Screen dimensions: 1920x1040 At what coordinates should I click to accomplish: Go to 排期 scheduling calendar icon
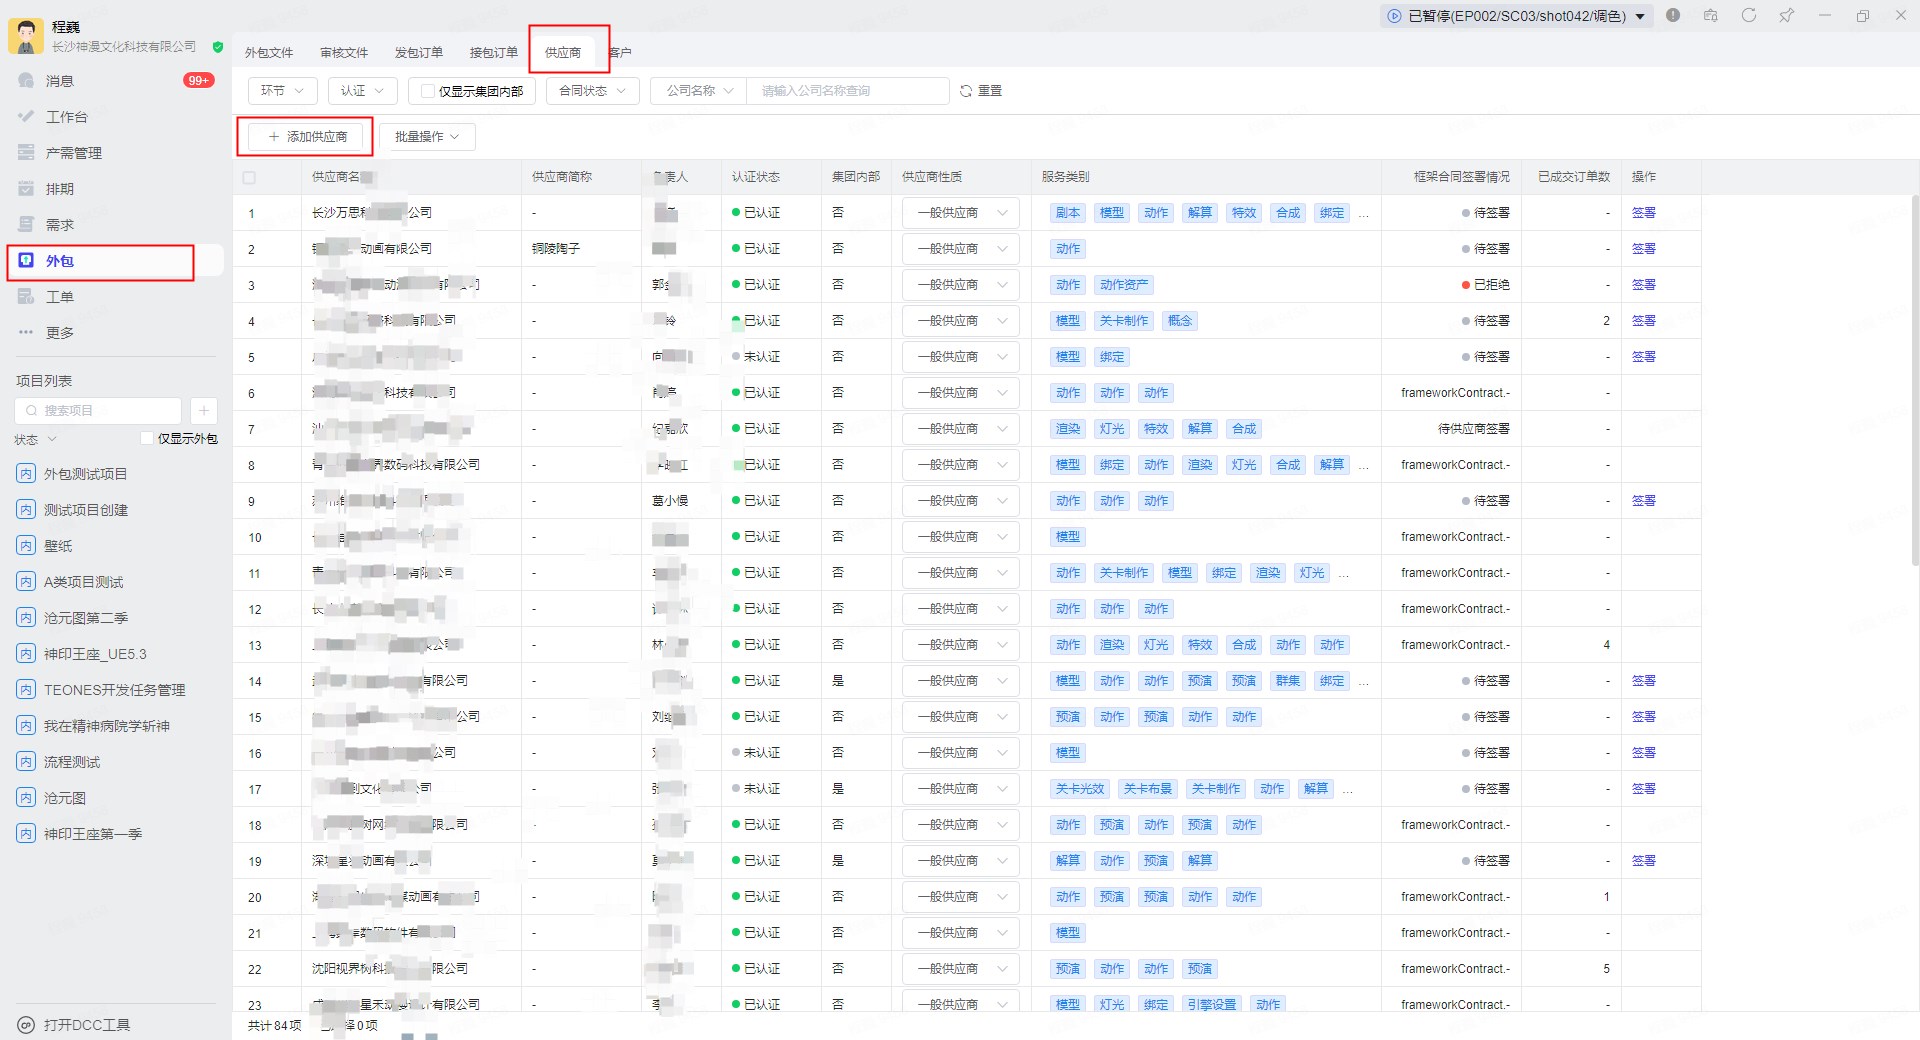[27, 189]
